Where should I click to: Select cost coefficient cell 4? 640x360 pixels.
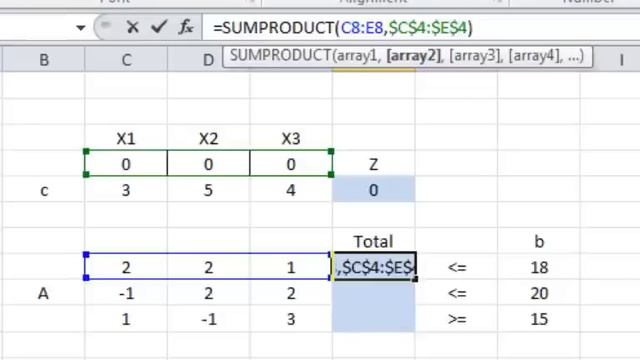click(x=291, y=189)
